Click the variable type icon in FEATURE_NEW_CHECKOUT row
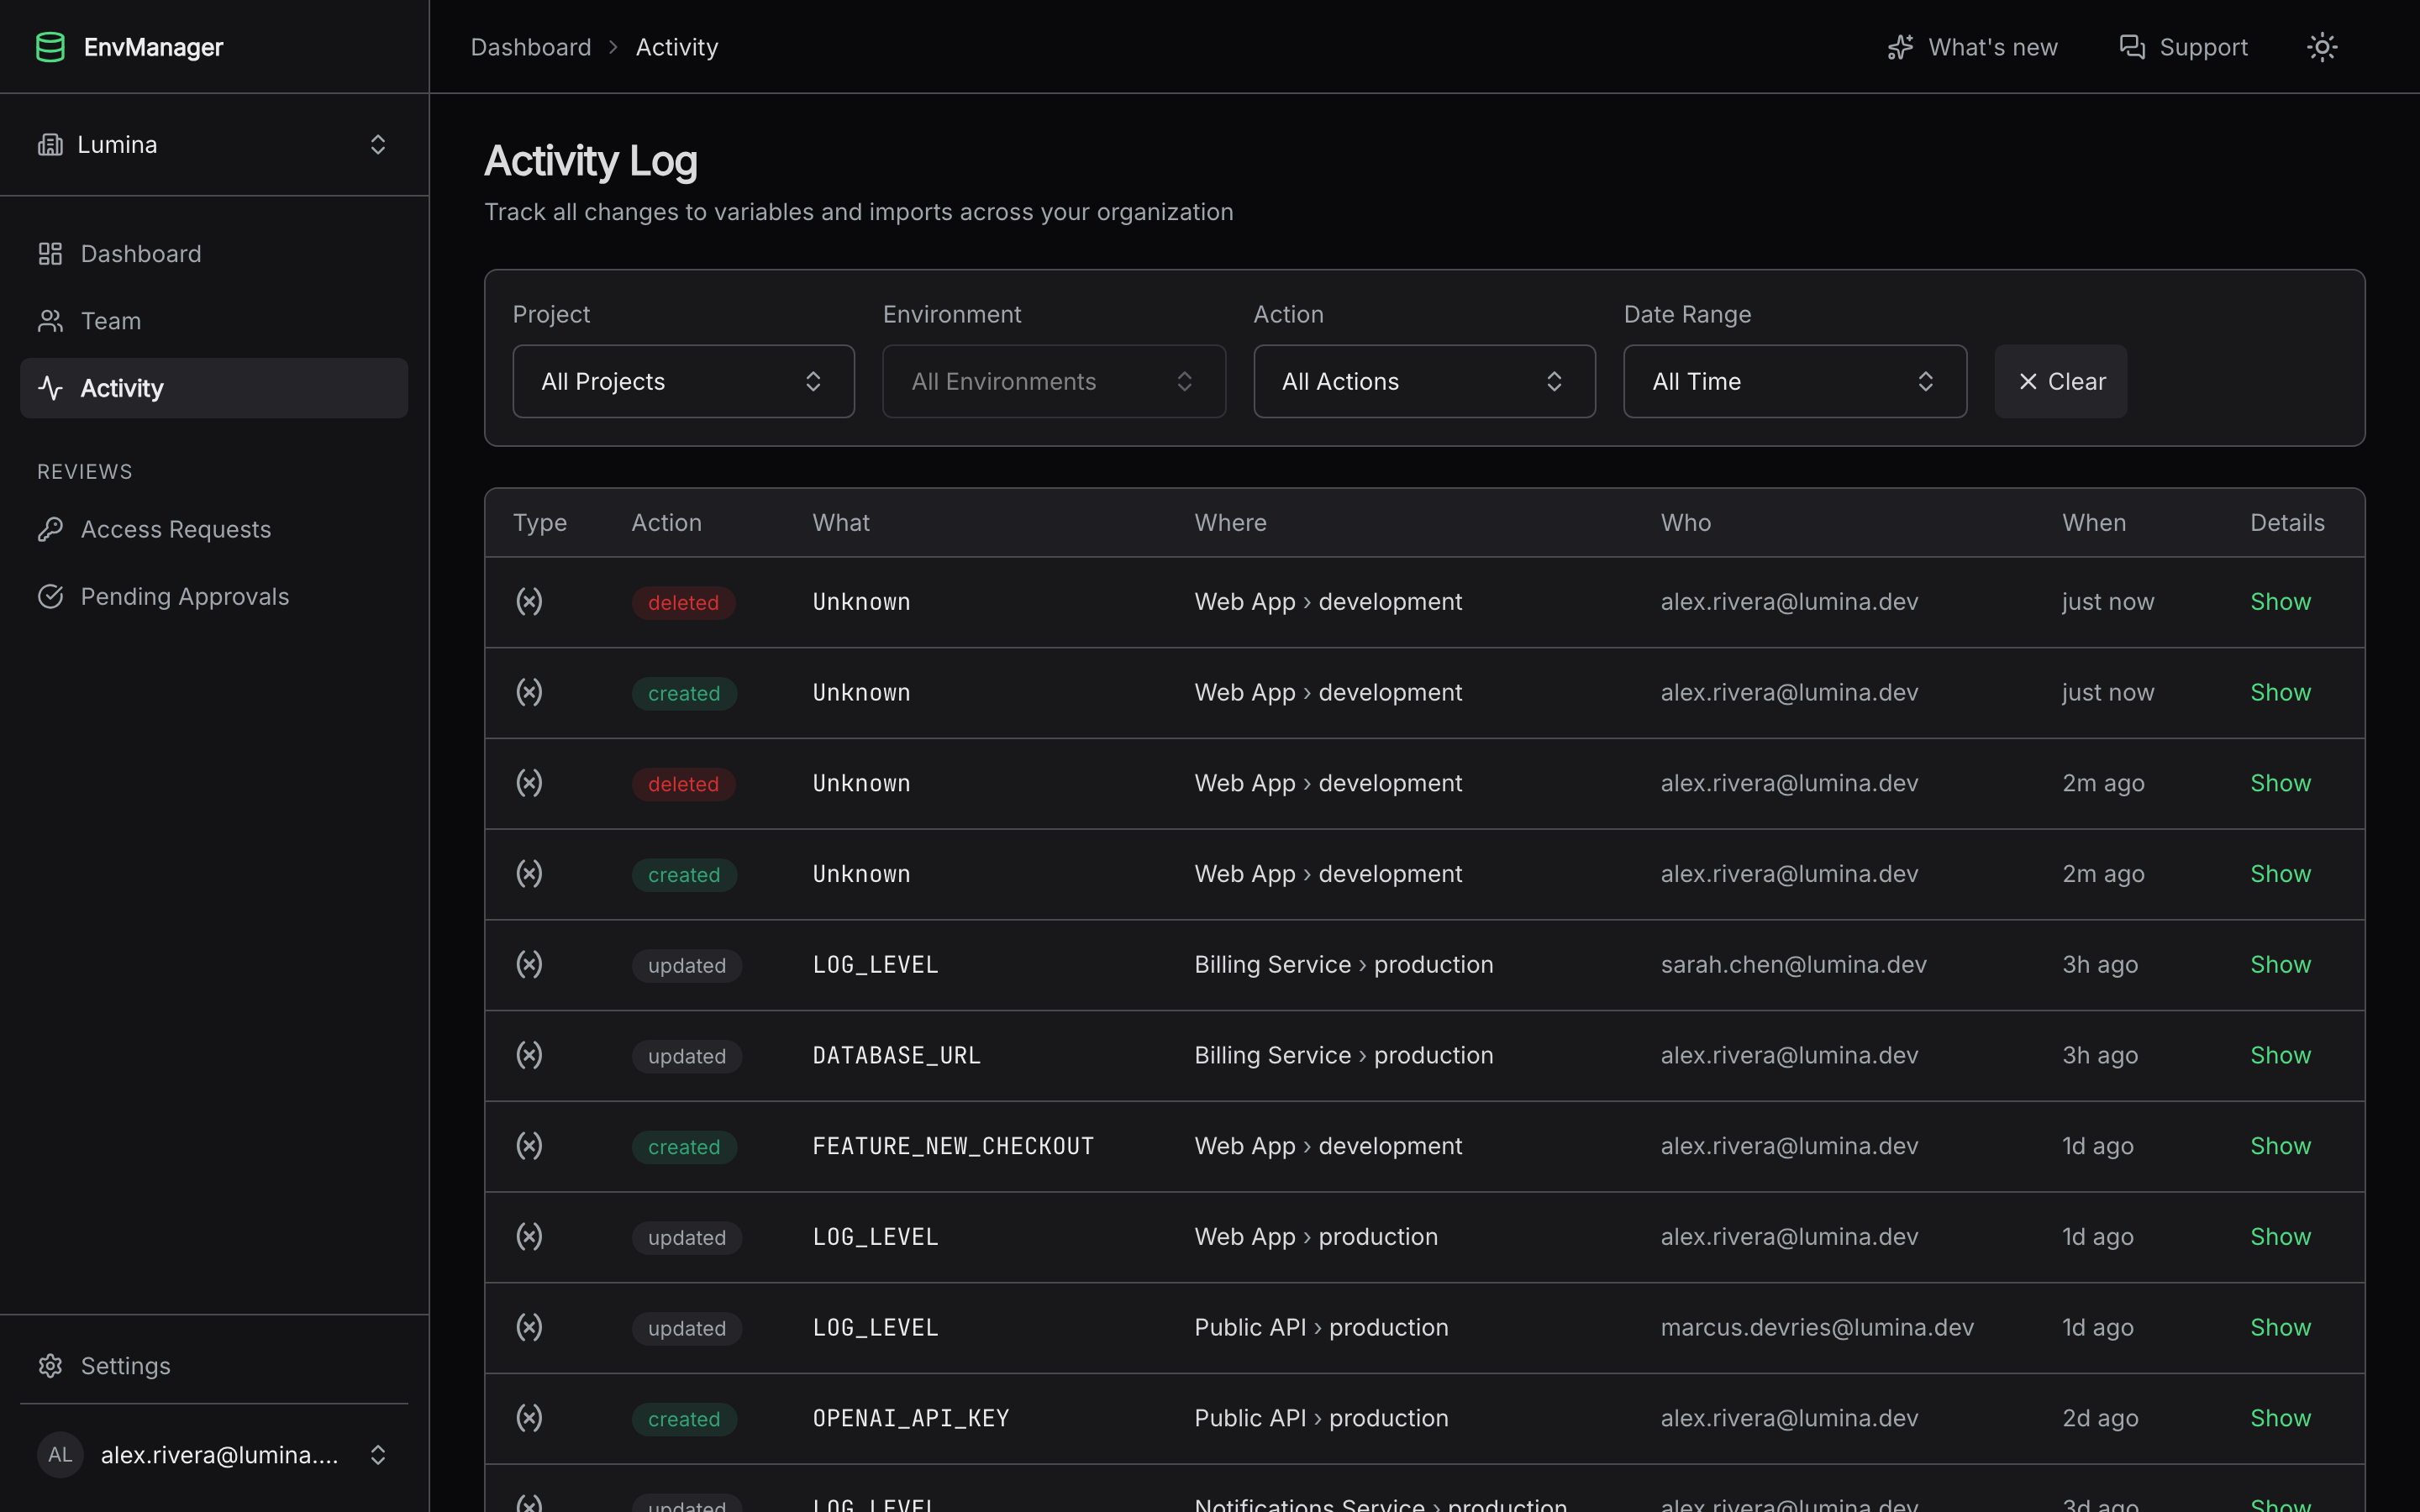The image size is (2420, 1512). pyautogui.click(x=529, y=1146)
